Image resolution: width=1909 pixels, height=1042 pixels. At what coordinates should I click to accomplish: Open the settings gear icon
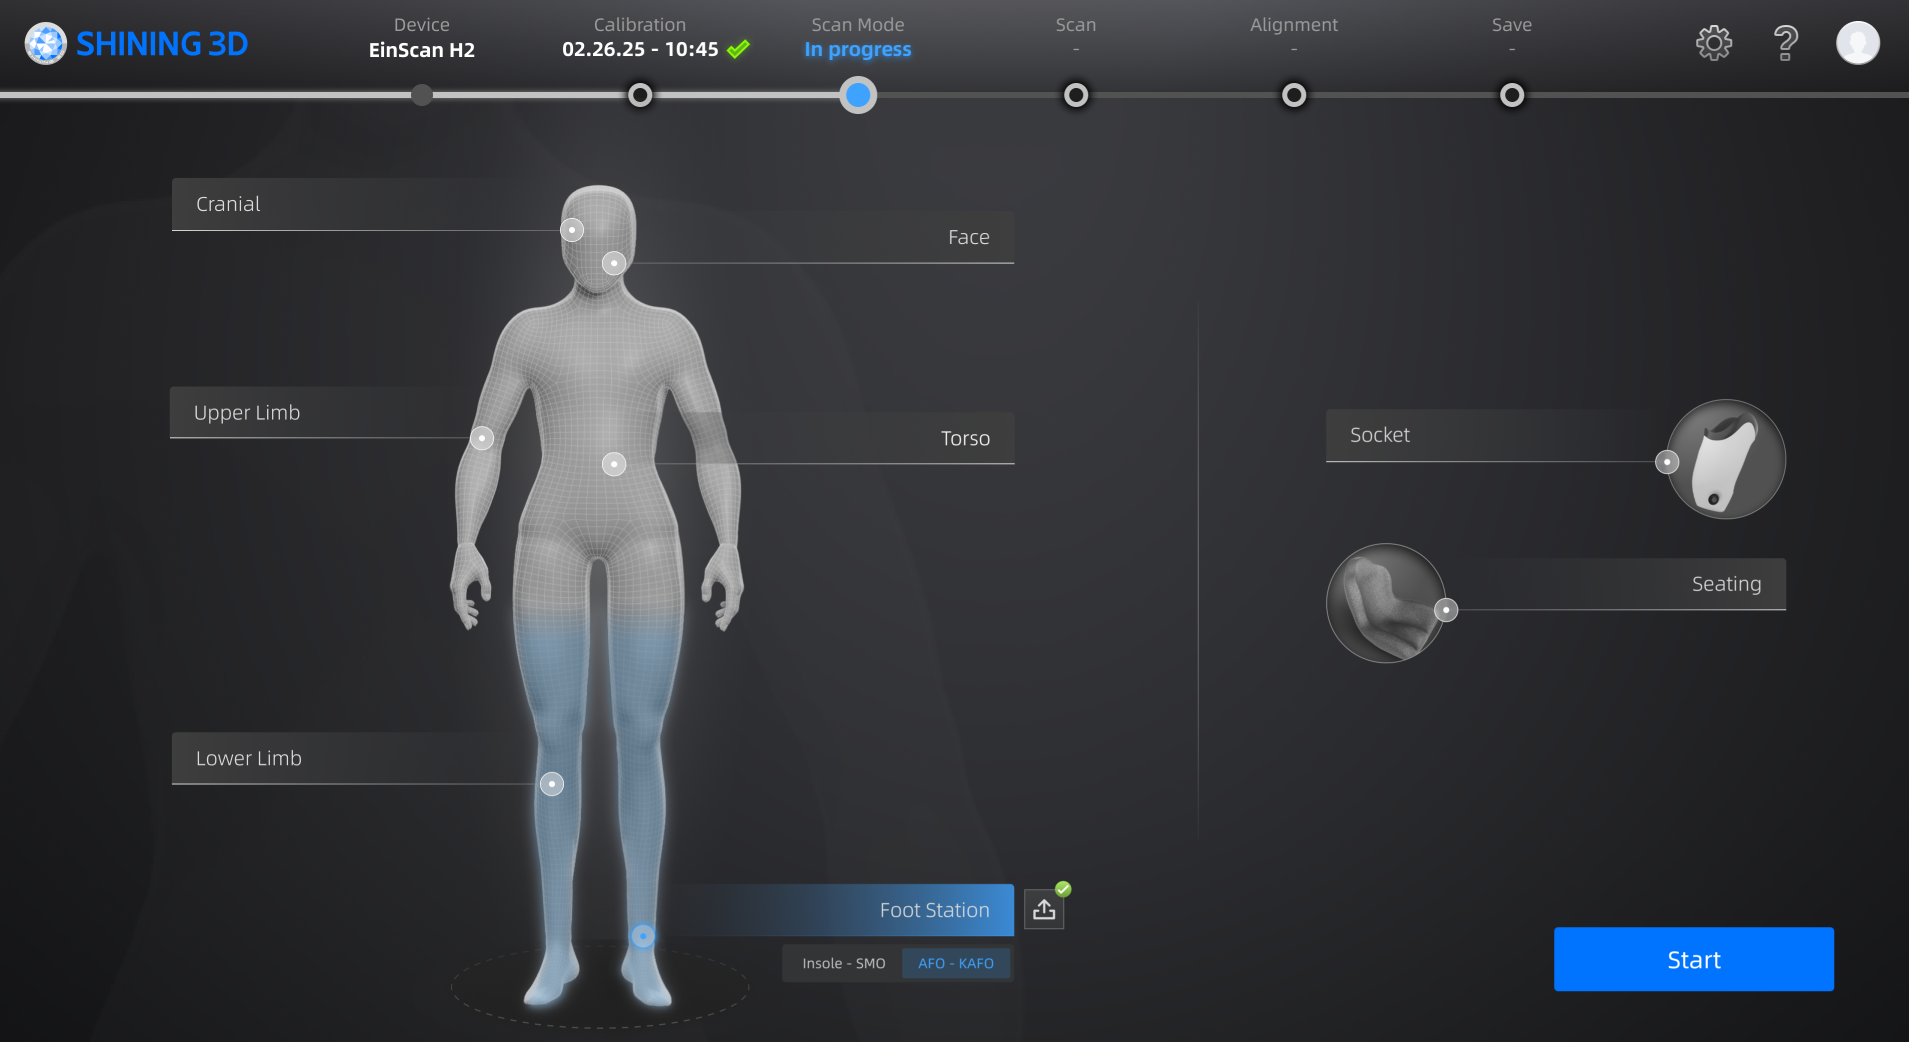coord(1713,43)
